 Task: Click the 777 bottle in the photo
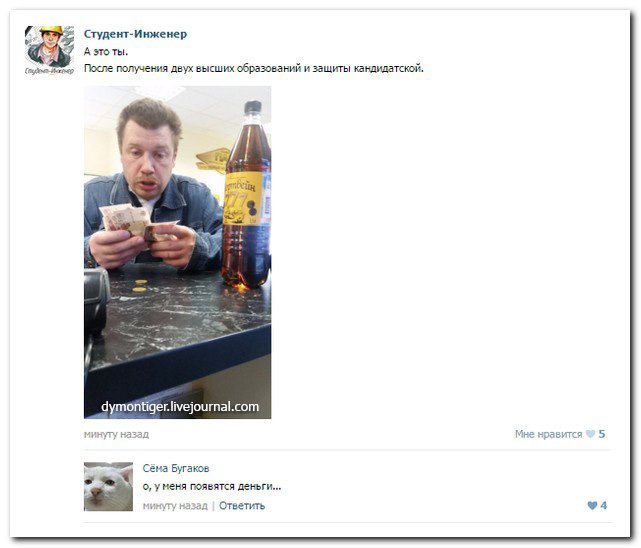point(247,194)
